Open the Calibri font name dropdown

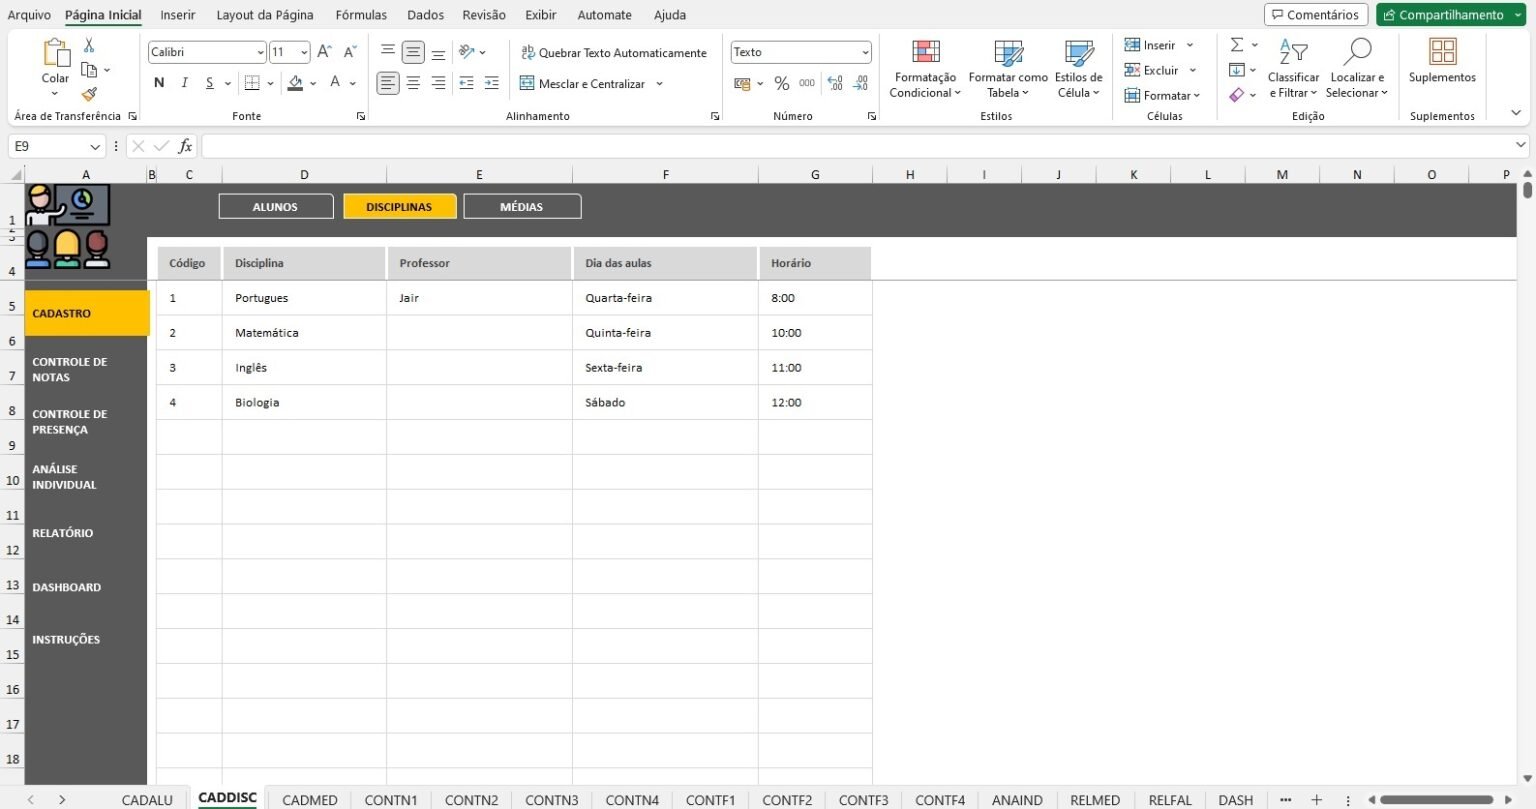point(260,52)
